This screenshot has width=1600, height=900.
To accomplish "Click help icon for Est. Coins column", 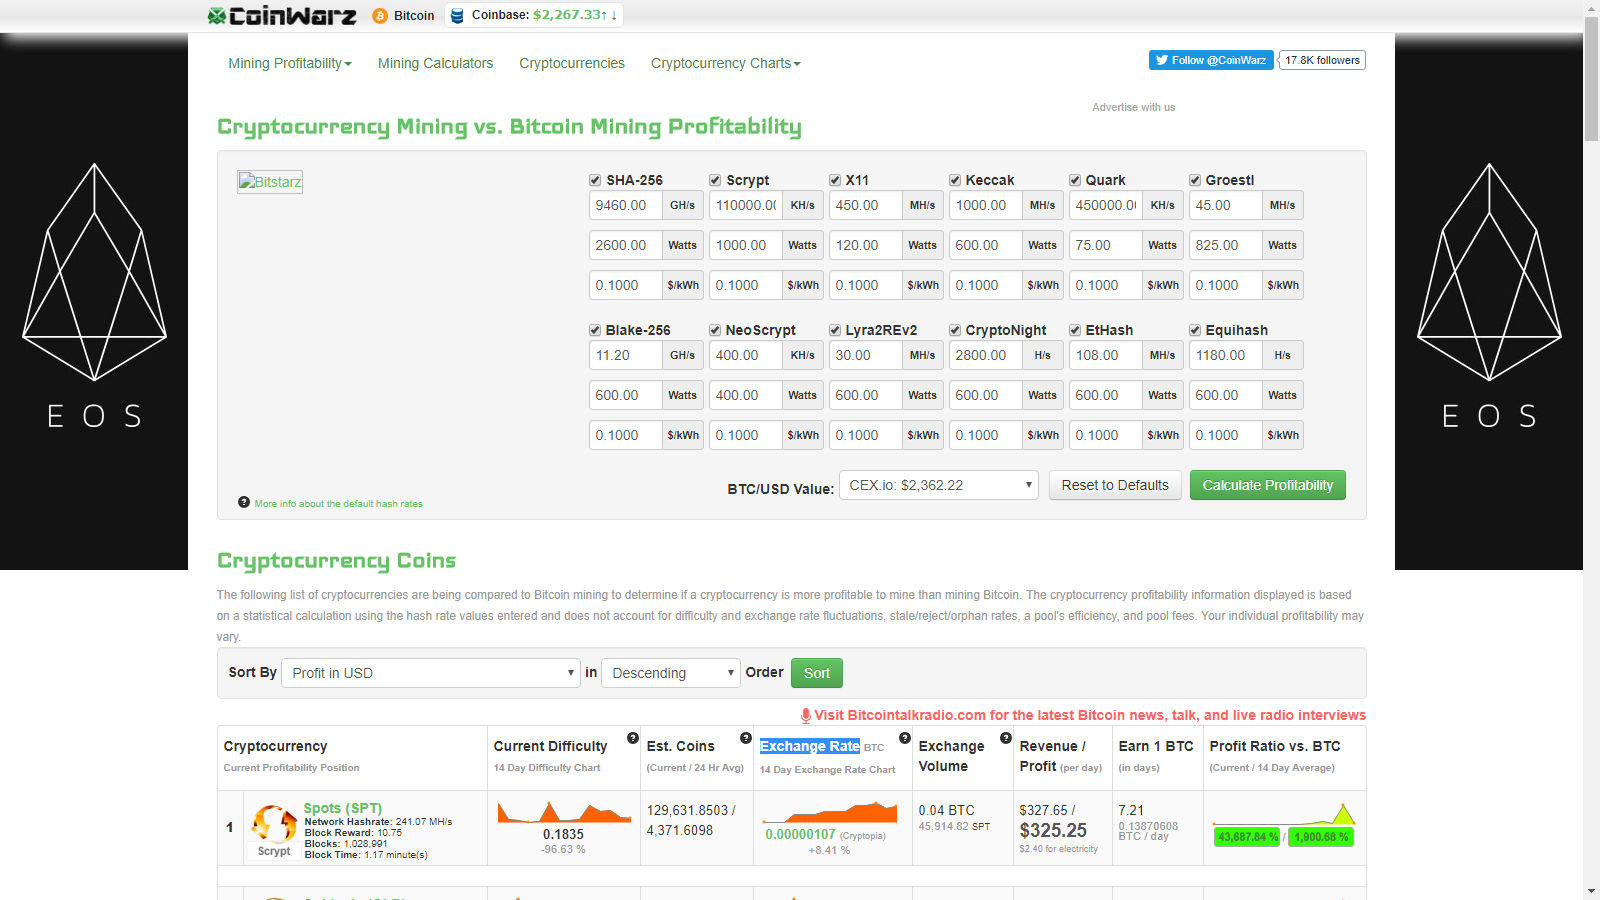I will 746,738.
